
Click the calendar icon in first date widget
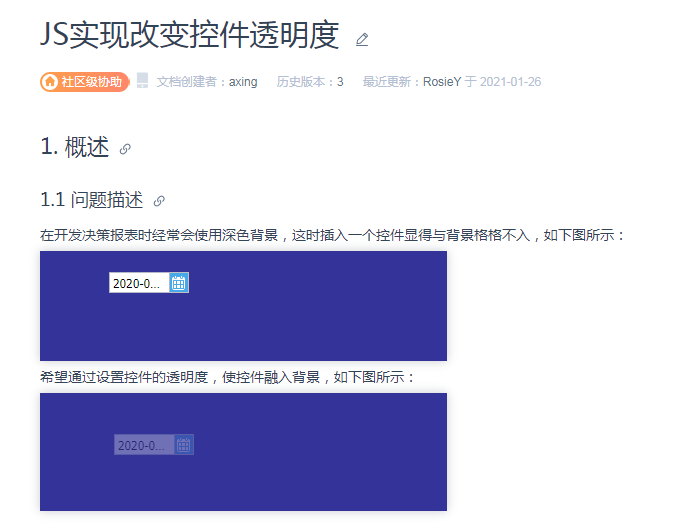(x=179, y=283)
